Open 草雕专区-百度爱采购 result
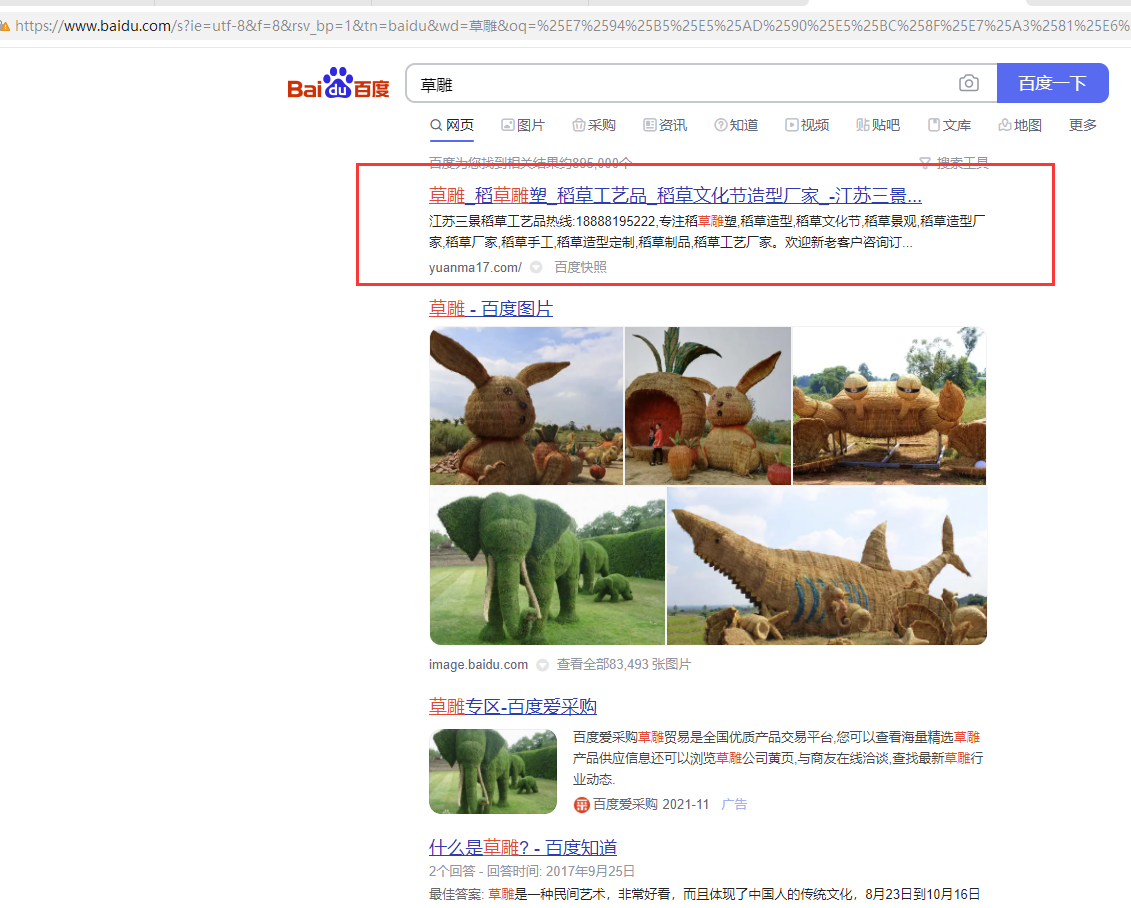 click(x=513, y=706)
